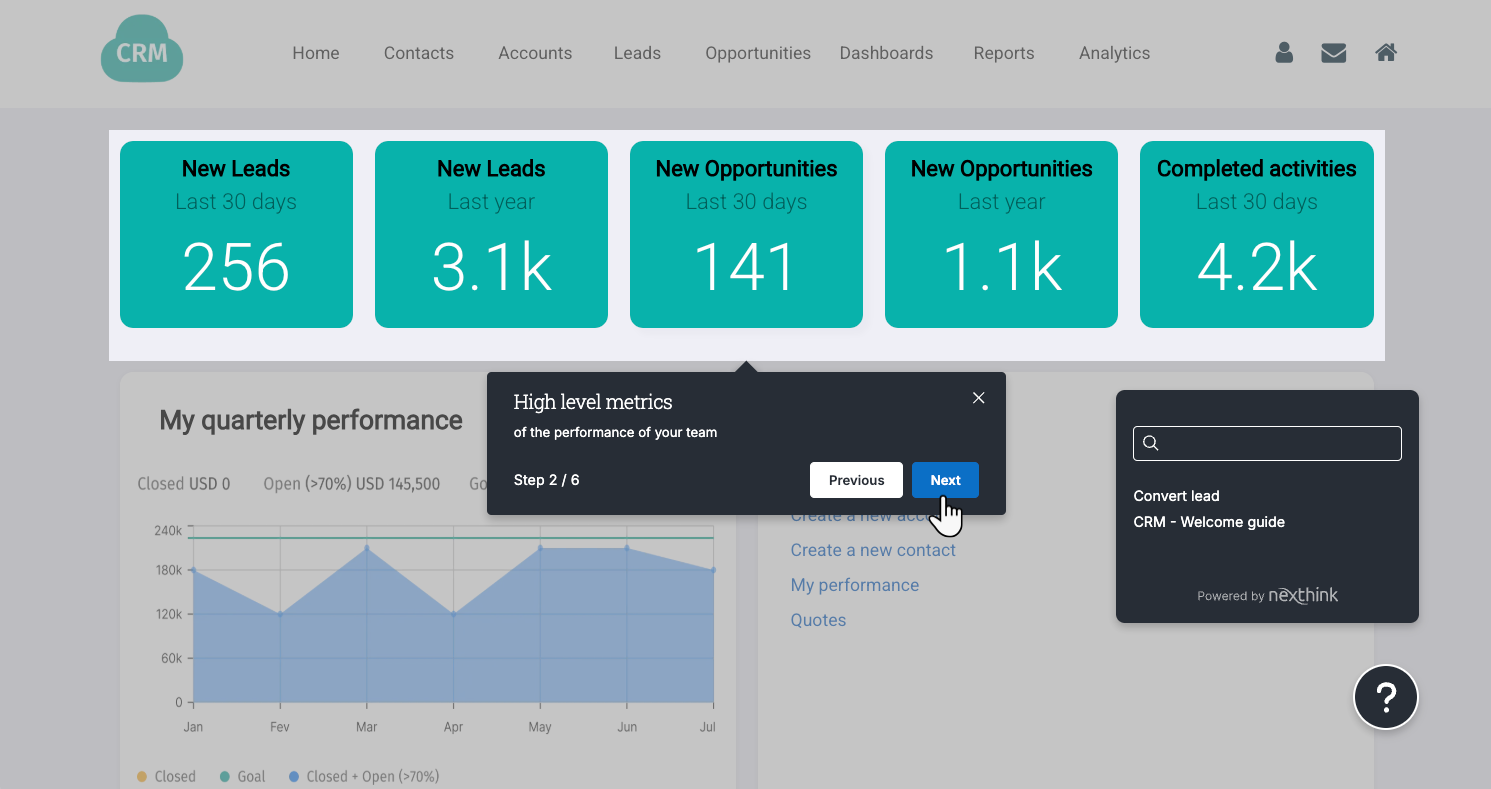Open the Leads menu item

point(637,53)
